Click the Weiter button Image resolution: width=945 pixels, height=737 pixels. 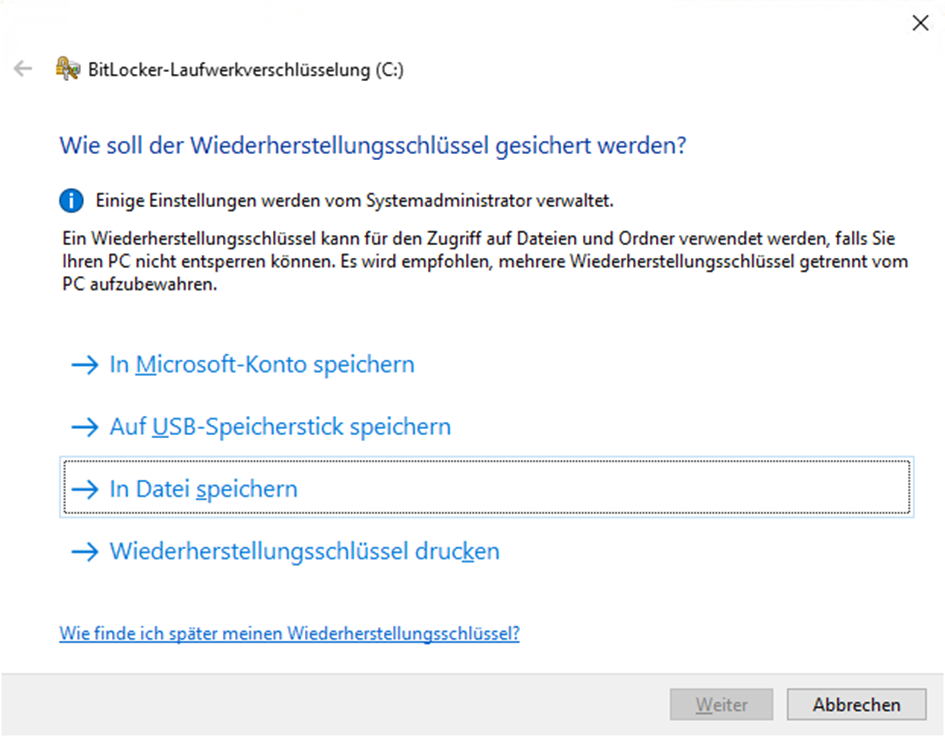721,704
